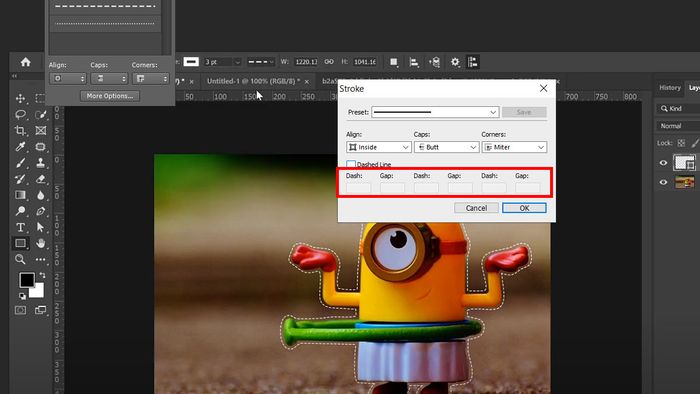
Task: Select the Dodge tool
Action: [x=21, y=211]
